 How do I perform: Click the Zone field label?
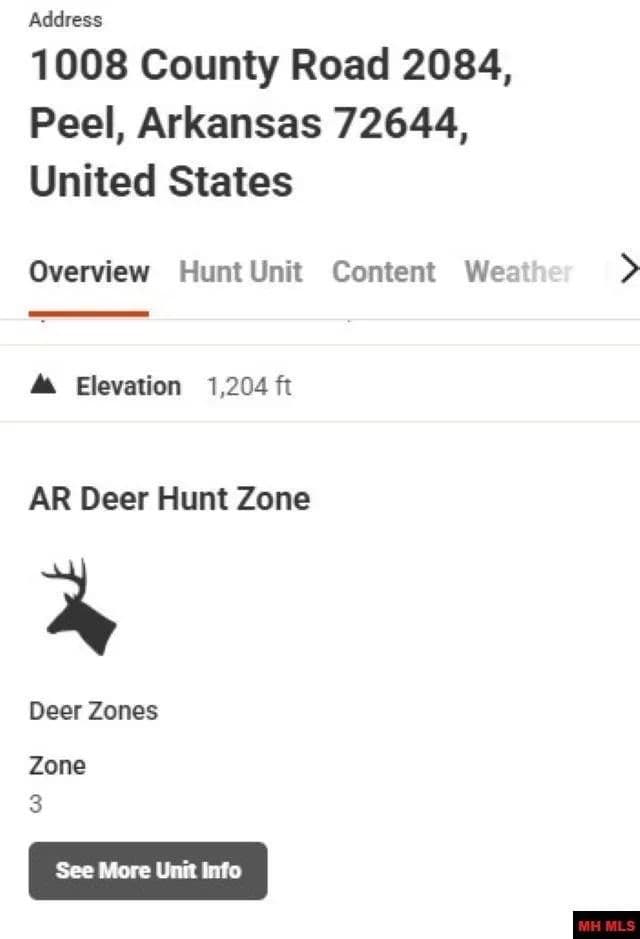pos(57,766)
